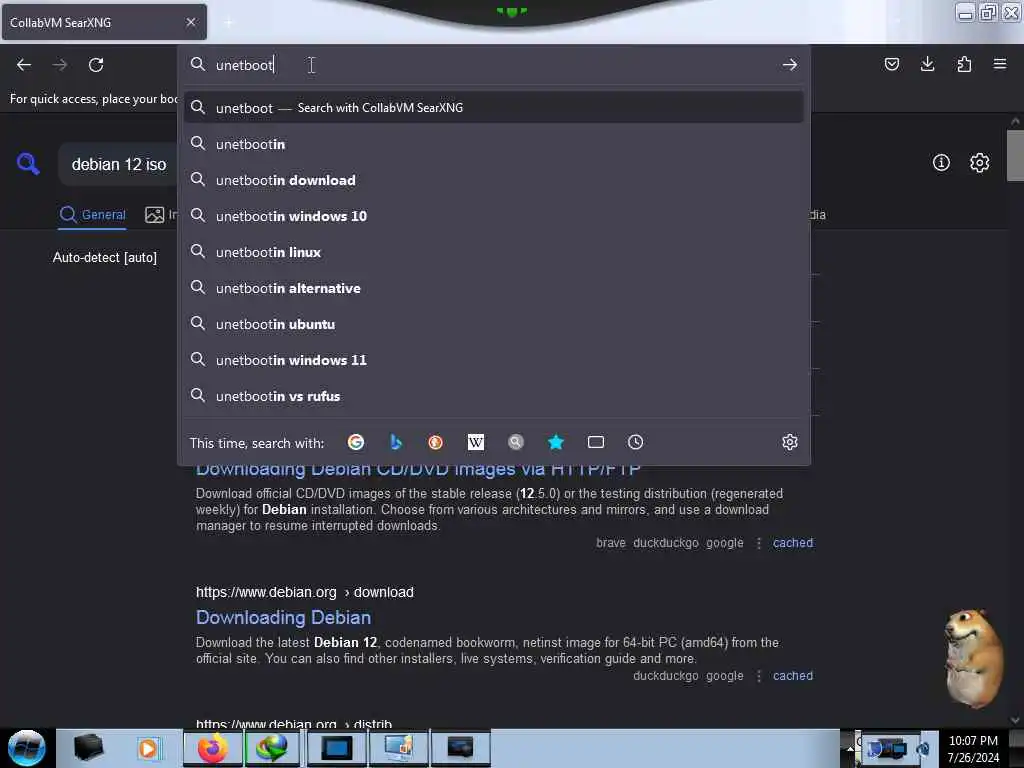Viewport: 1024px width, 768px height.
Task: Search open tabs using the tab icon
Action: click(596, 442)
